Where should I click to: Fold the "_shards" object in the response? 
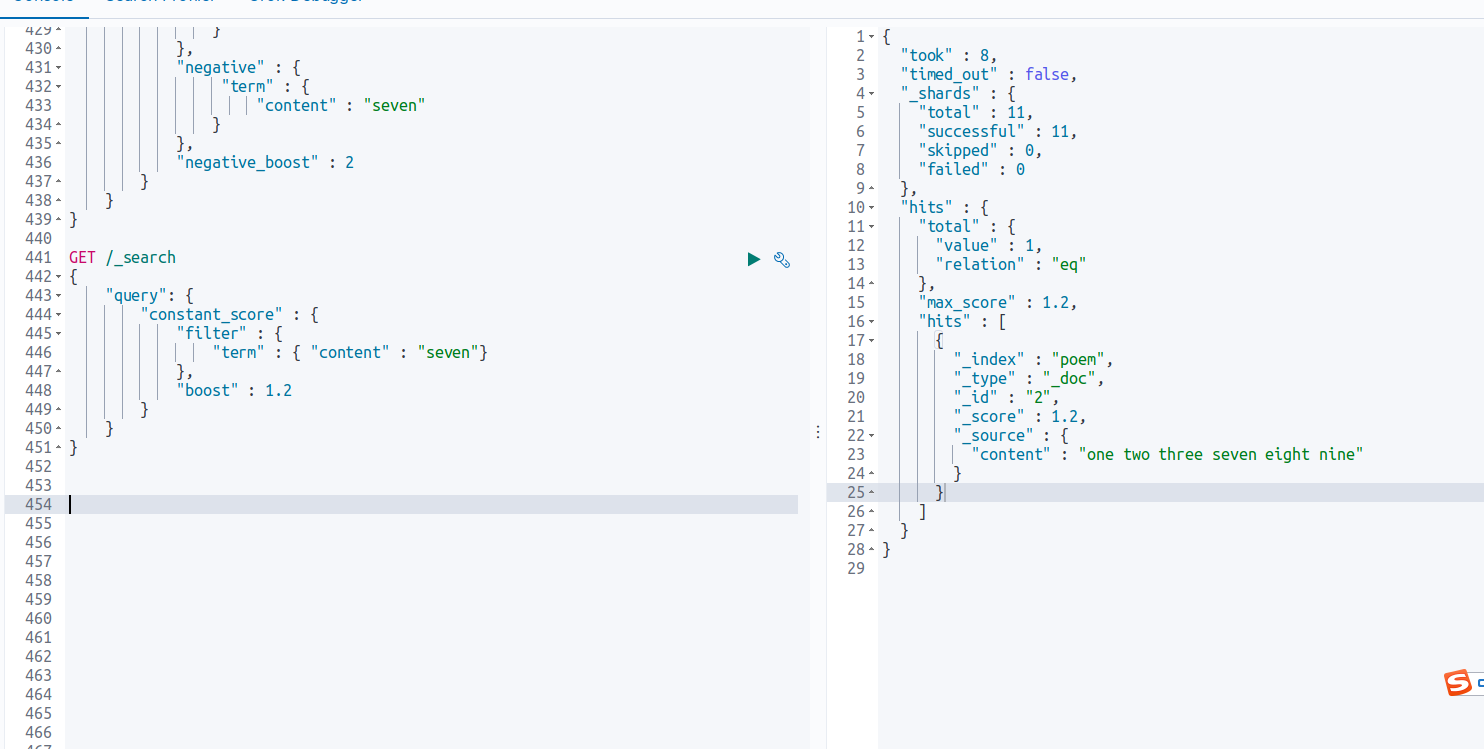click(x=872, y=94)
